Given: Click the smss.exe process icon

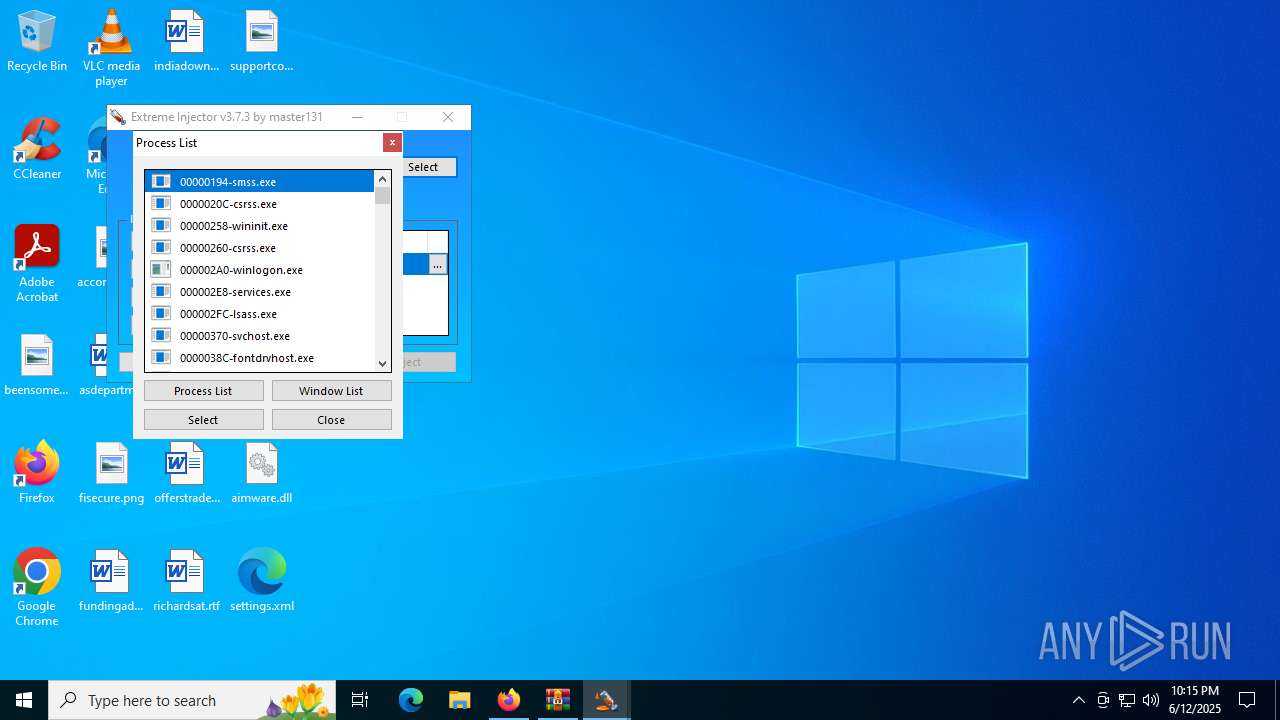Looking at the screenshot, I should pos(161,182).
